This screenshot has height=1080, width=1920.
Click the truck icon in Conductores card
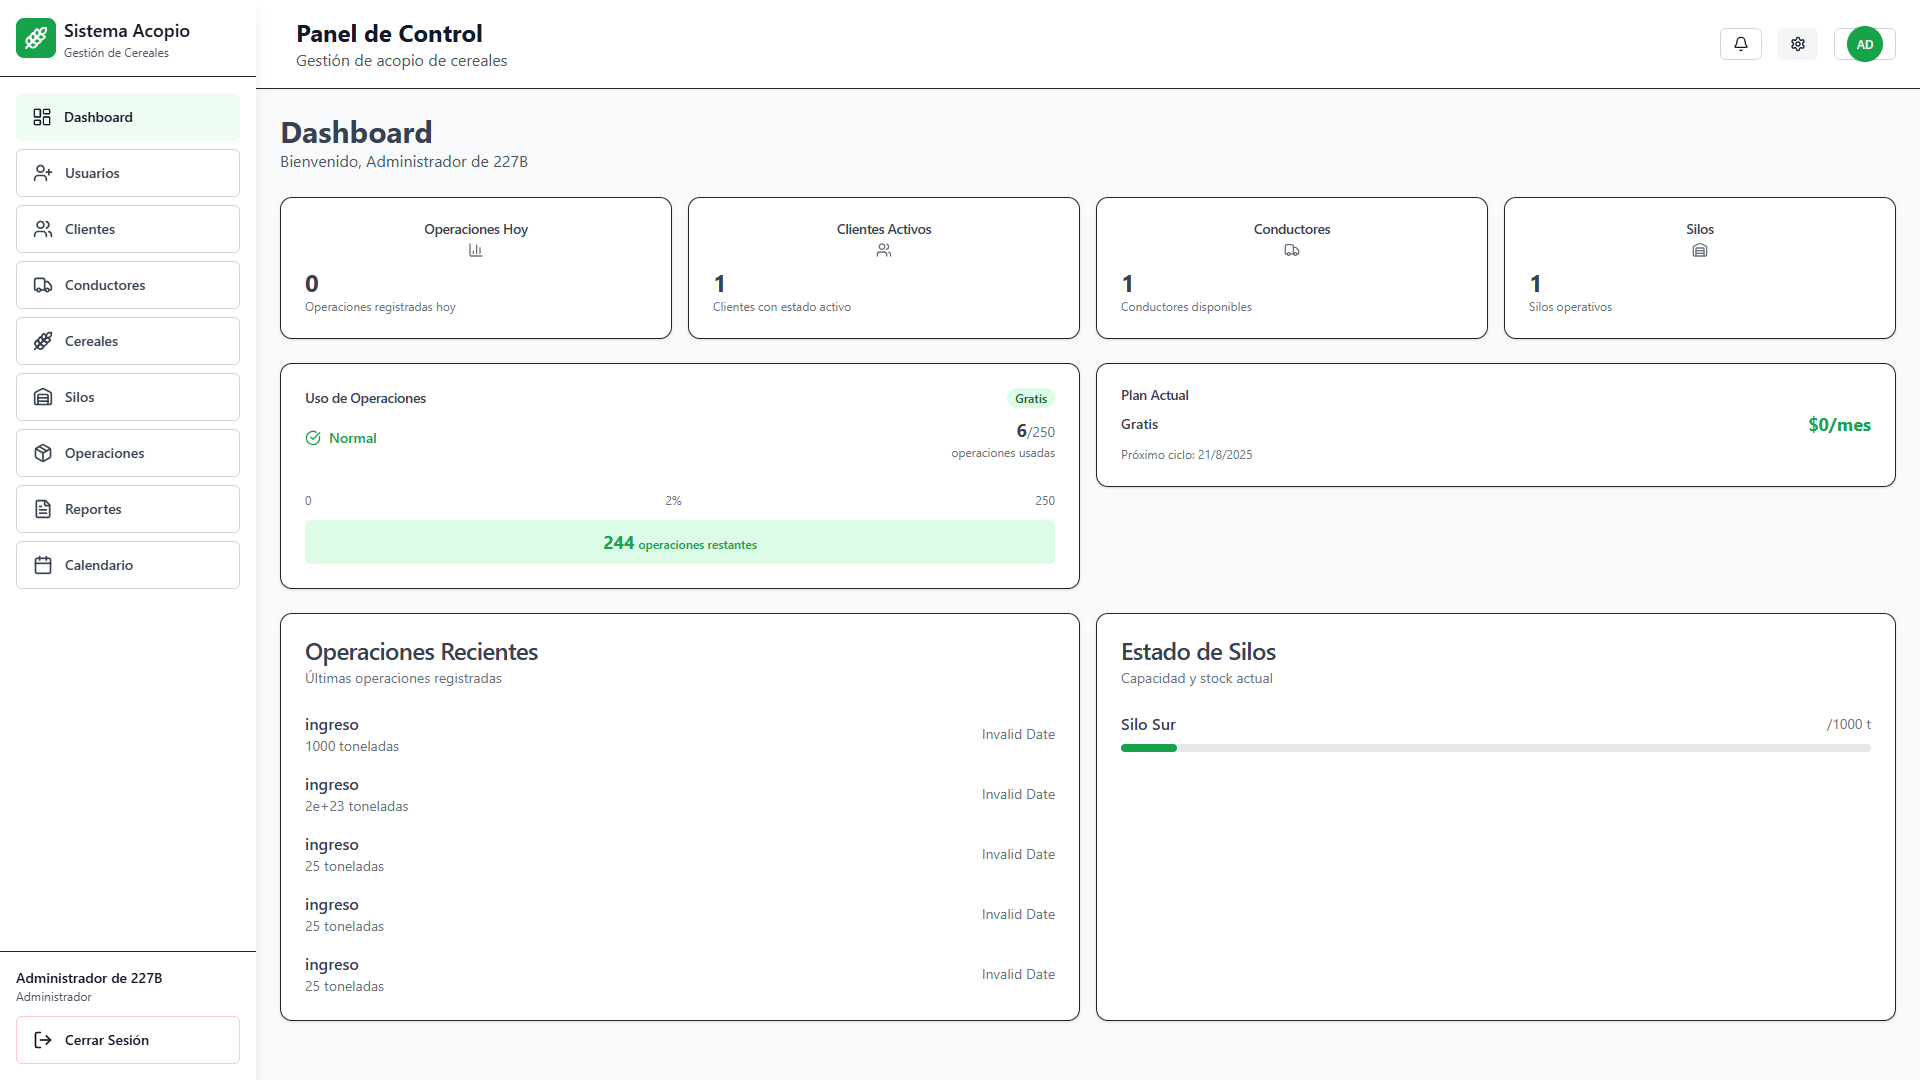pyautogui.click(x=1292, y=251)
